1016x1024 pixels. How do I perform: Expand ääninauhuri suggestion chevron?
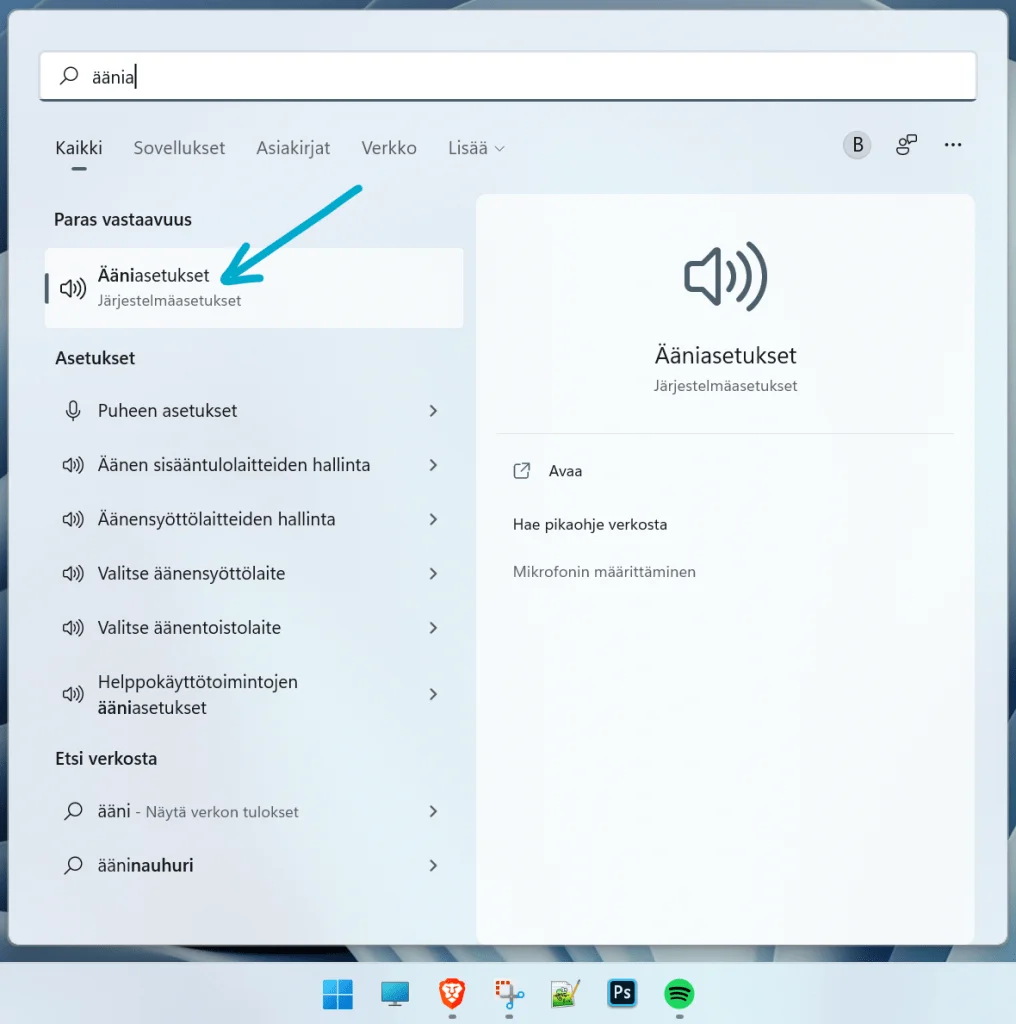433,865
